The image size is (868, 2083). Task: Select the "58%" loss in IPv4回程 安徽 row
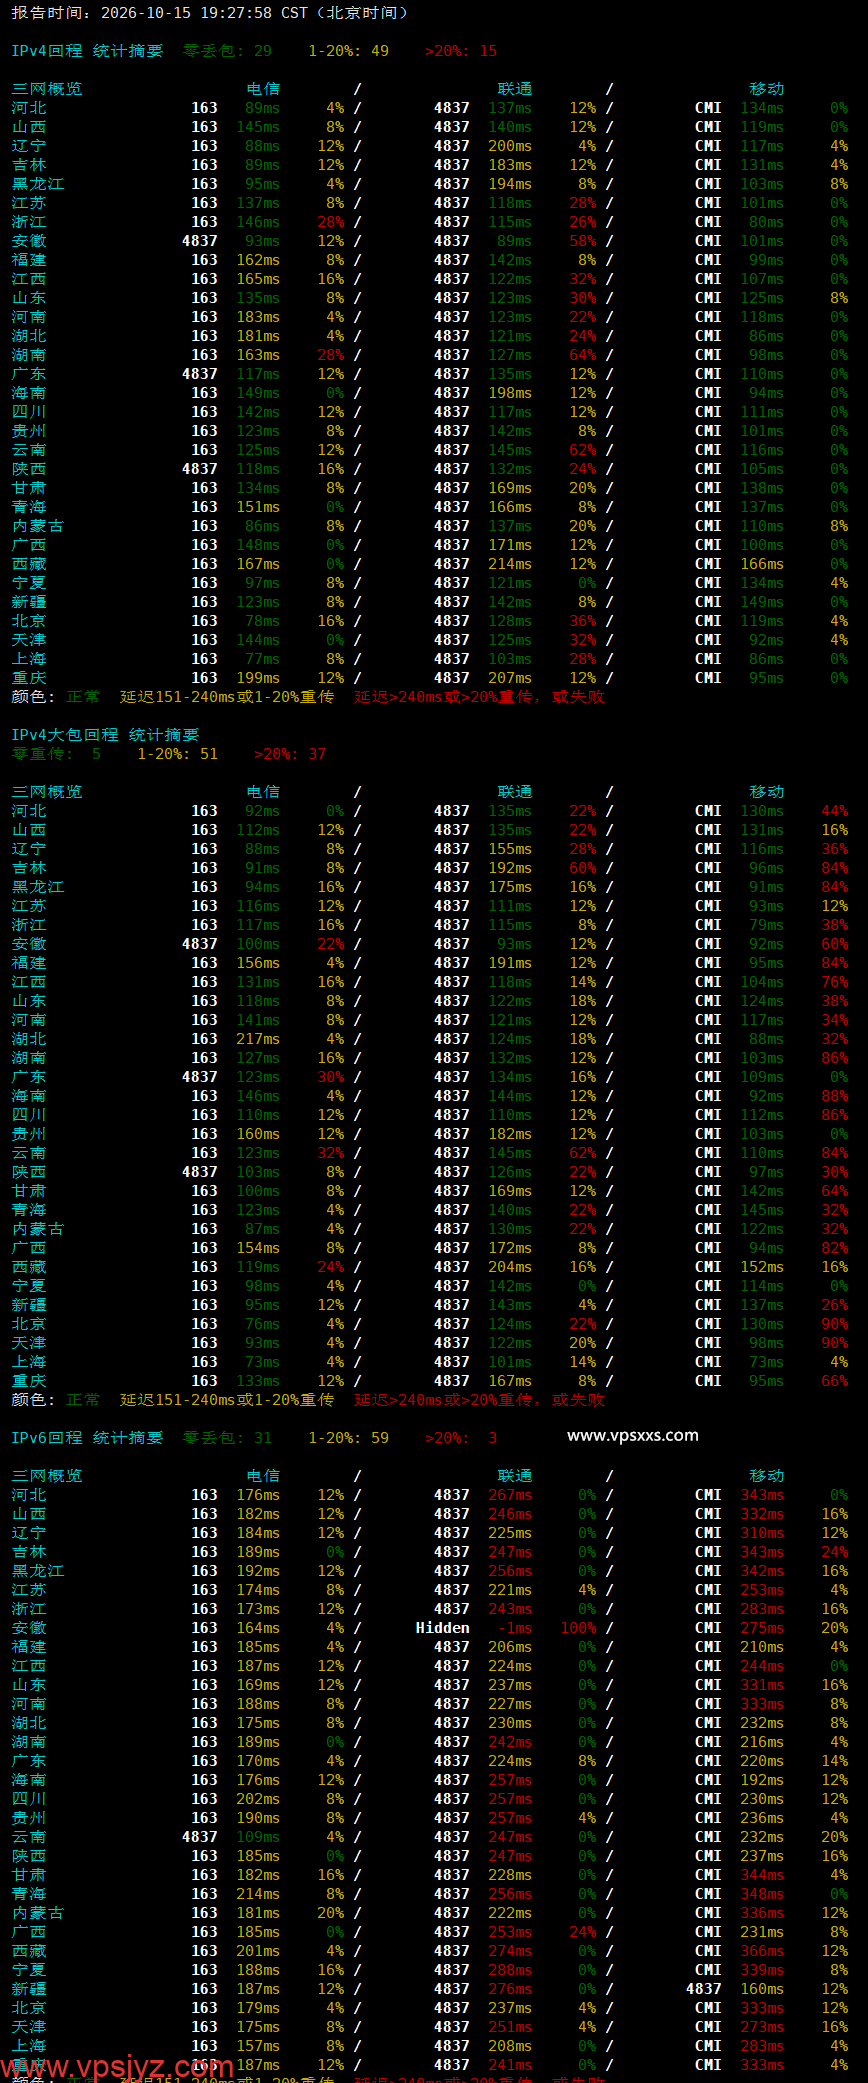click(583, 241)
